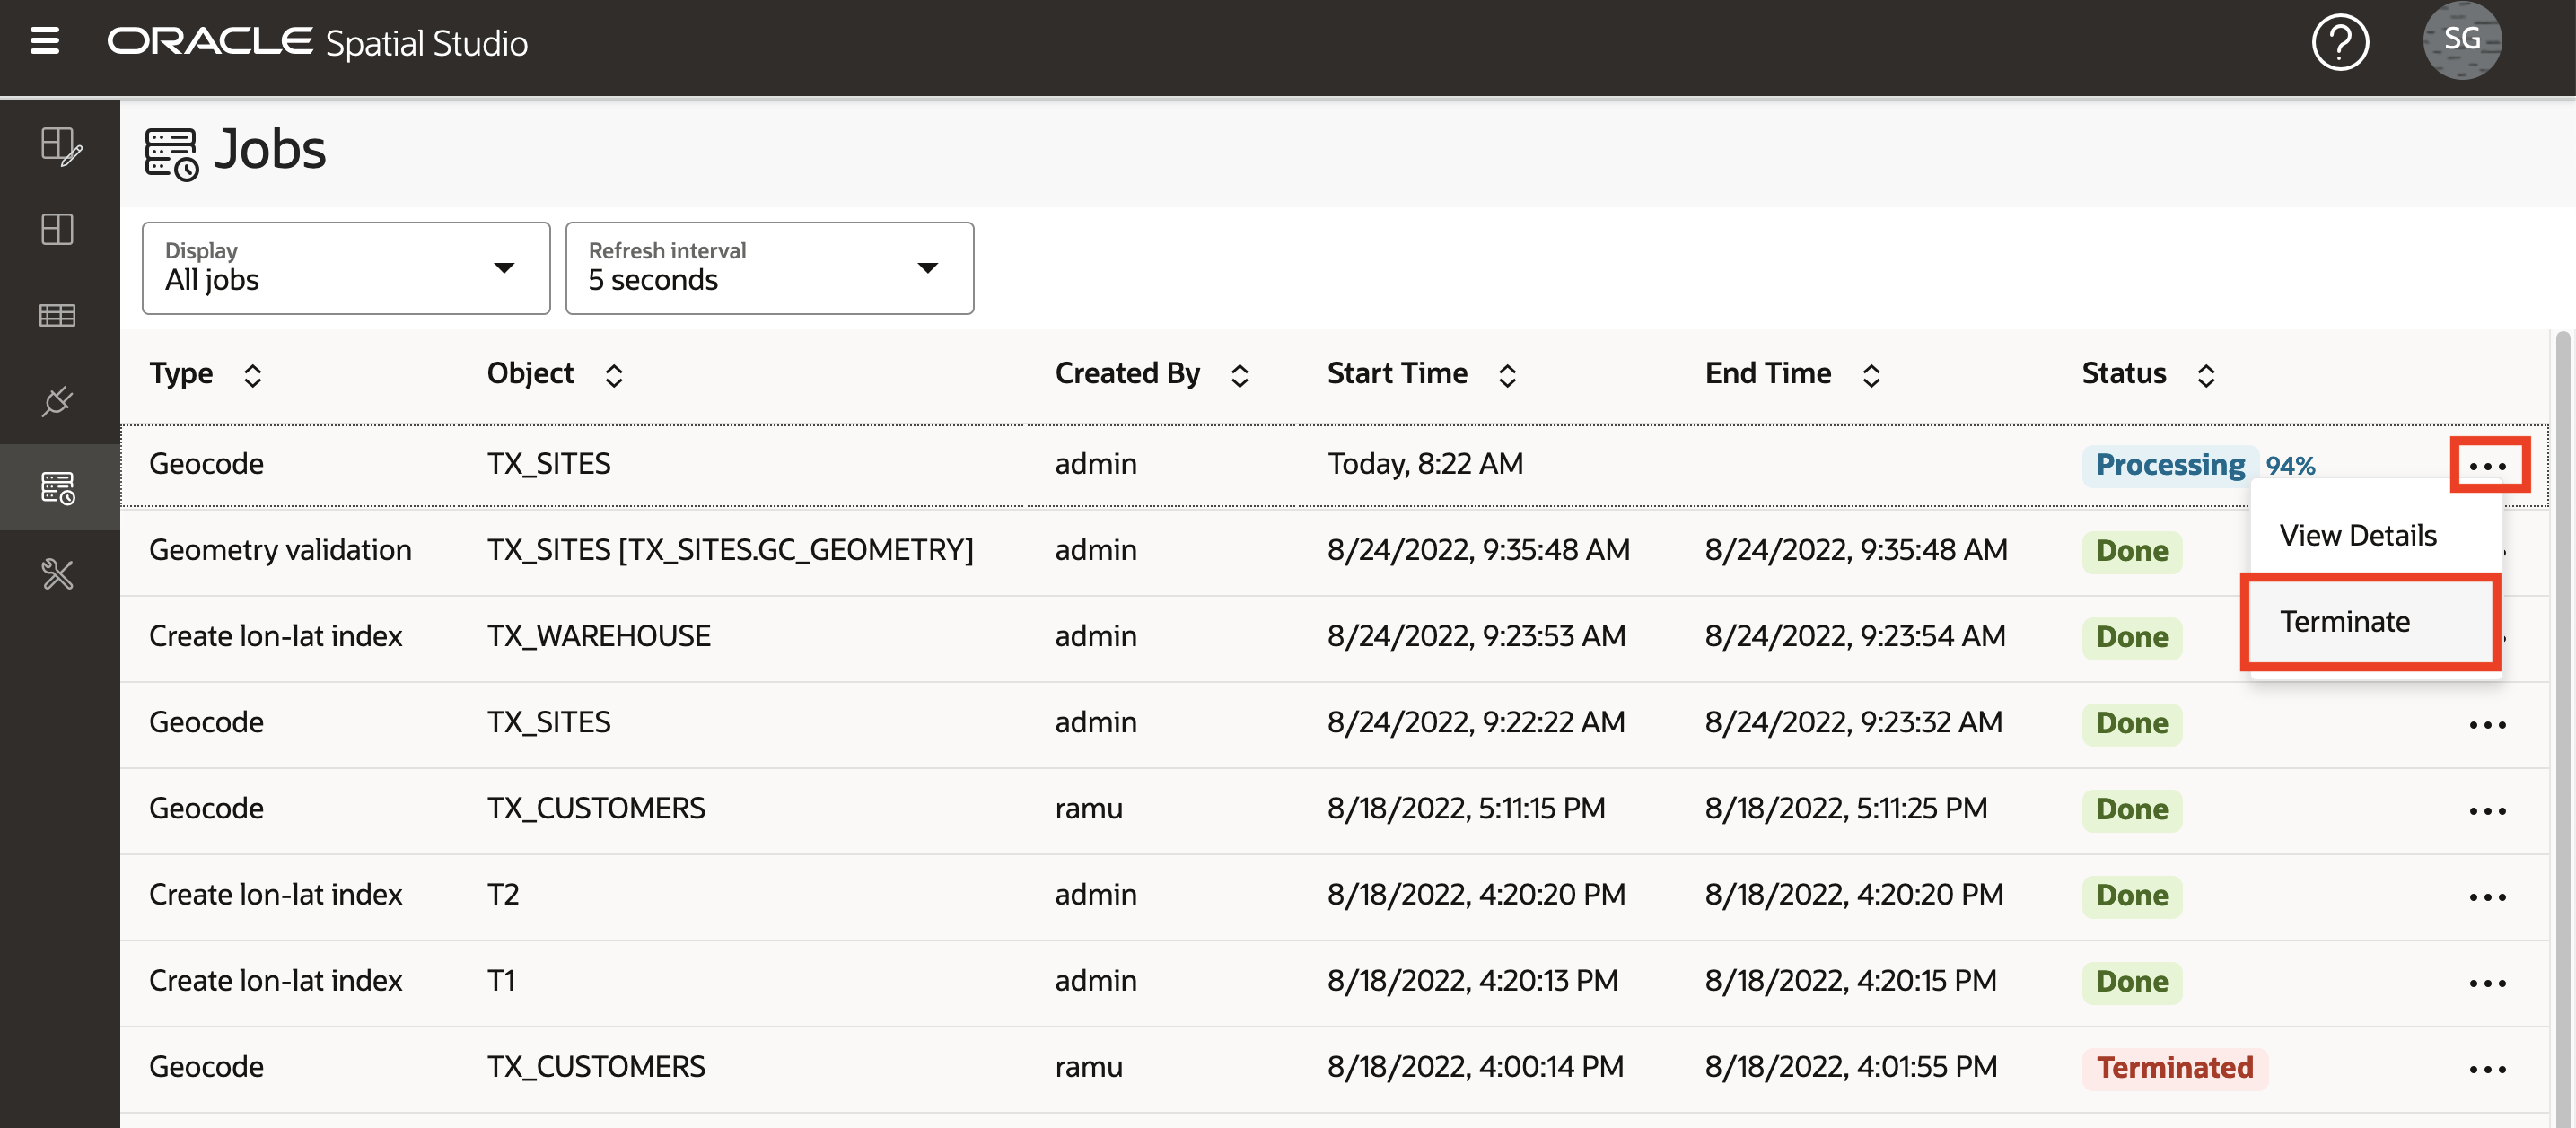Choose Terminate from the context menu
The height and width of the screenshot is (1128, 2576).
click(x=2344, y=622)
